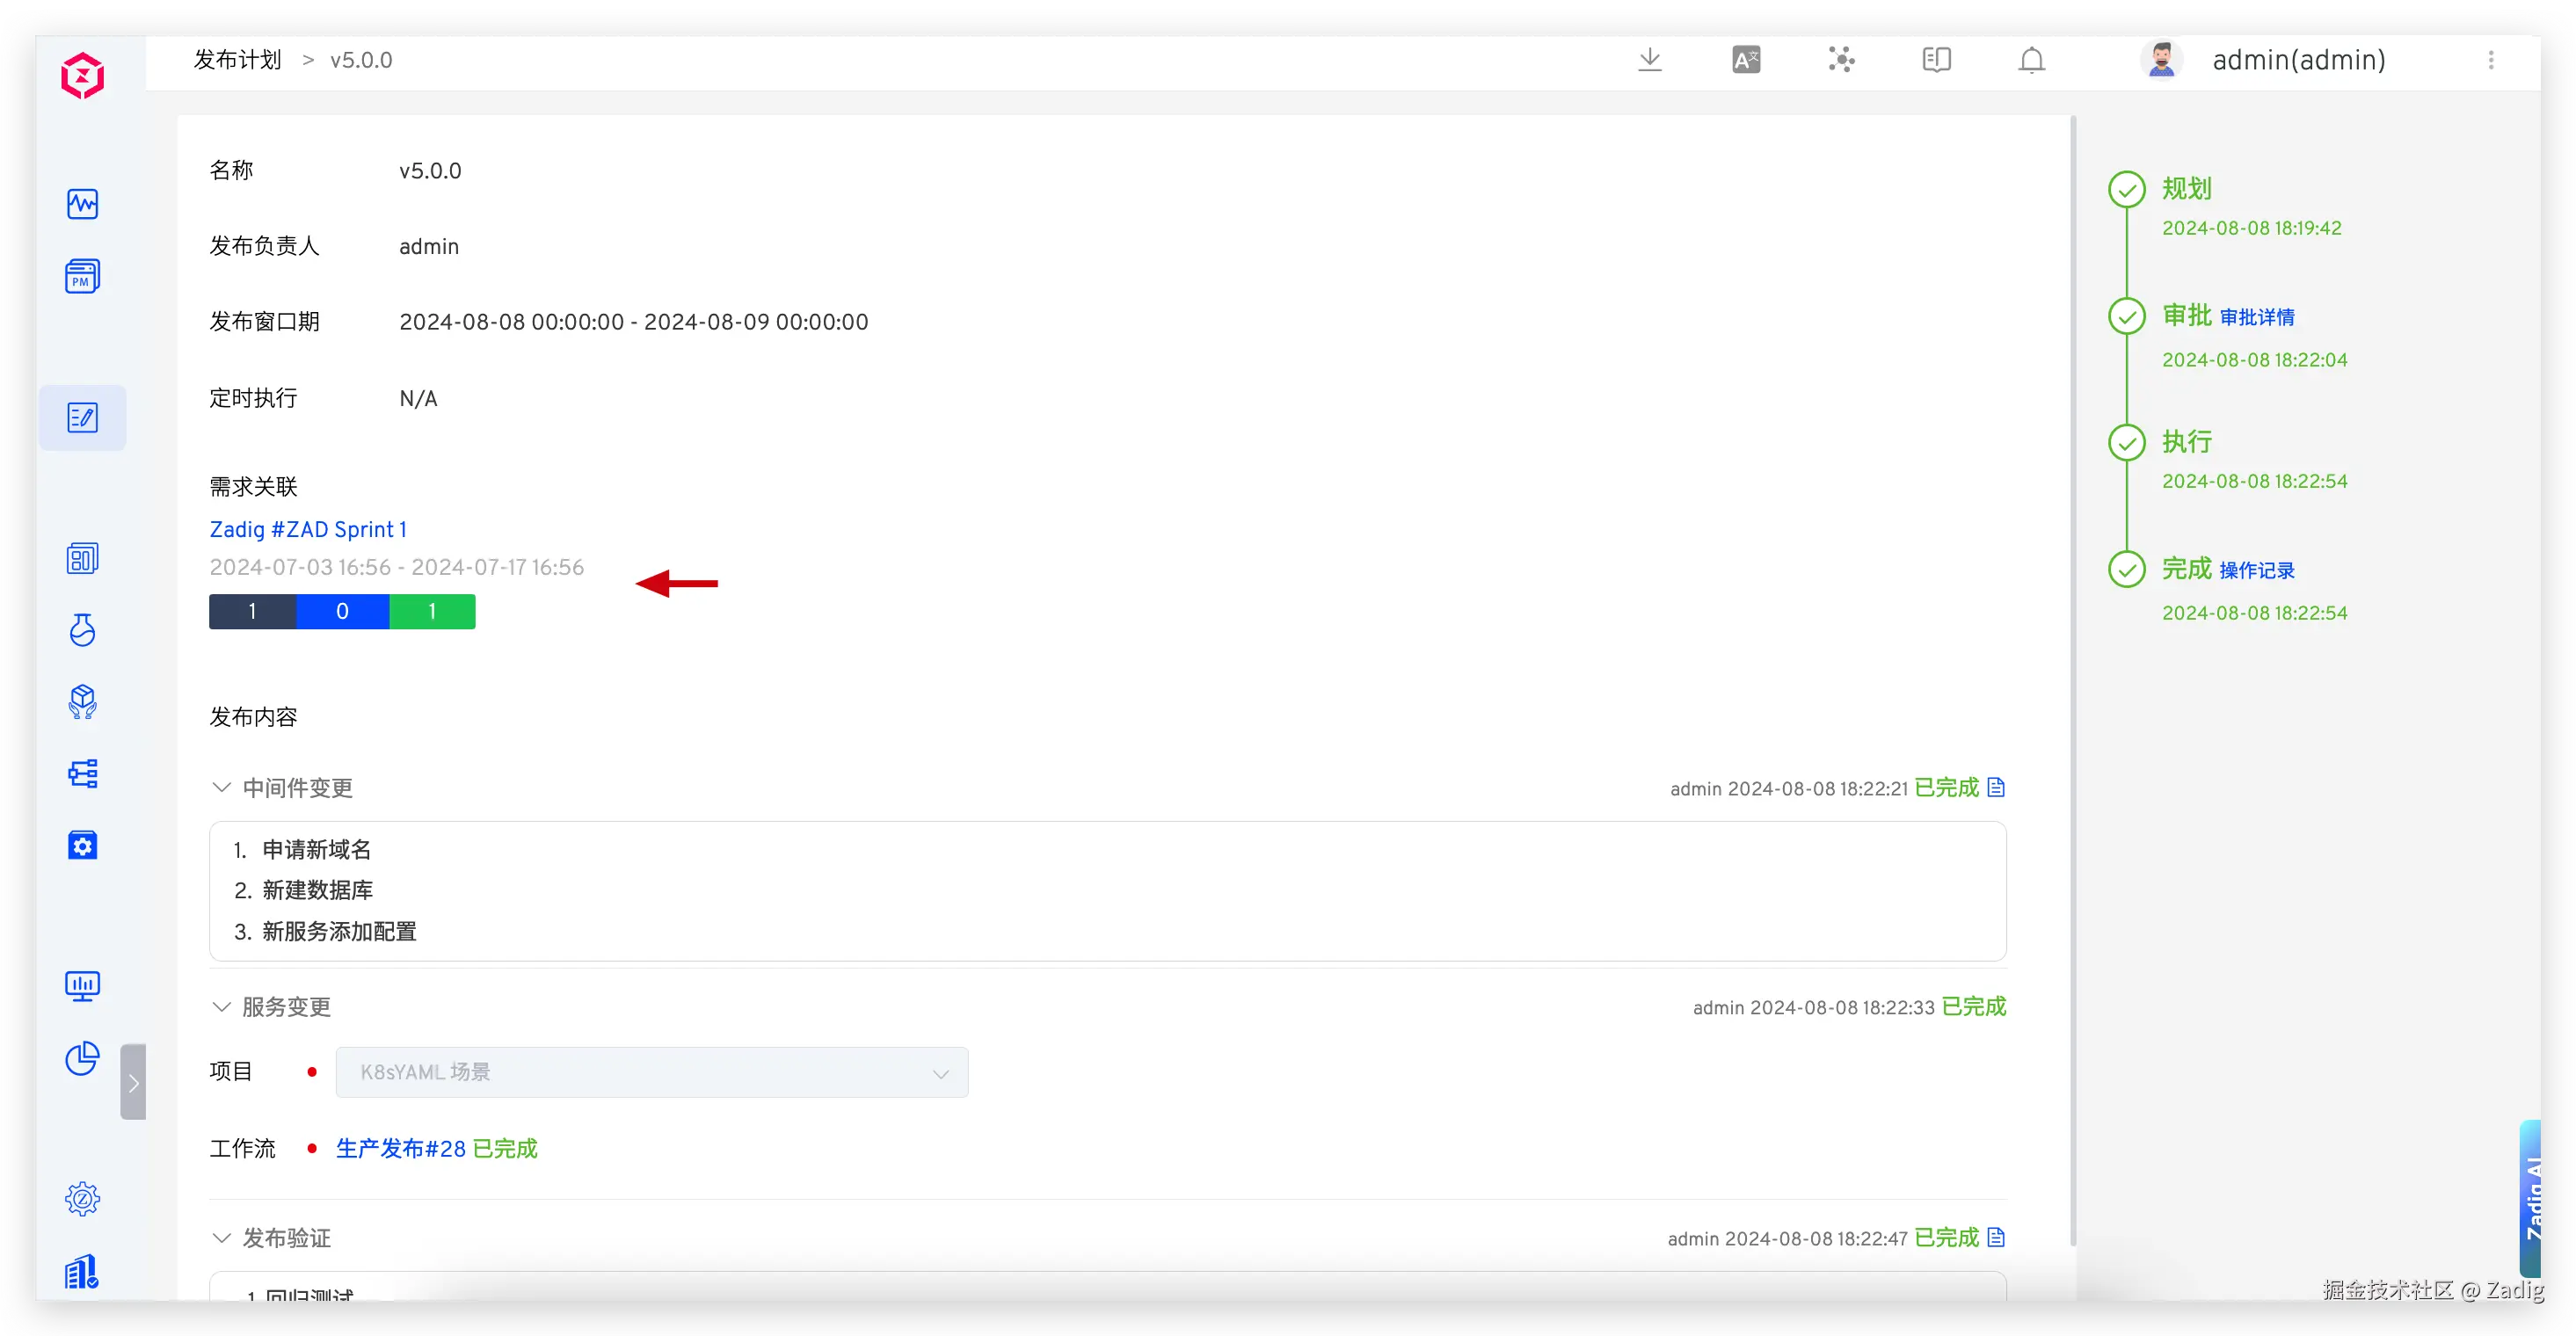
Task: View 审批详情 approval details
Action: click(2257, 317)
